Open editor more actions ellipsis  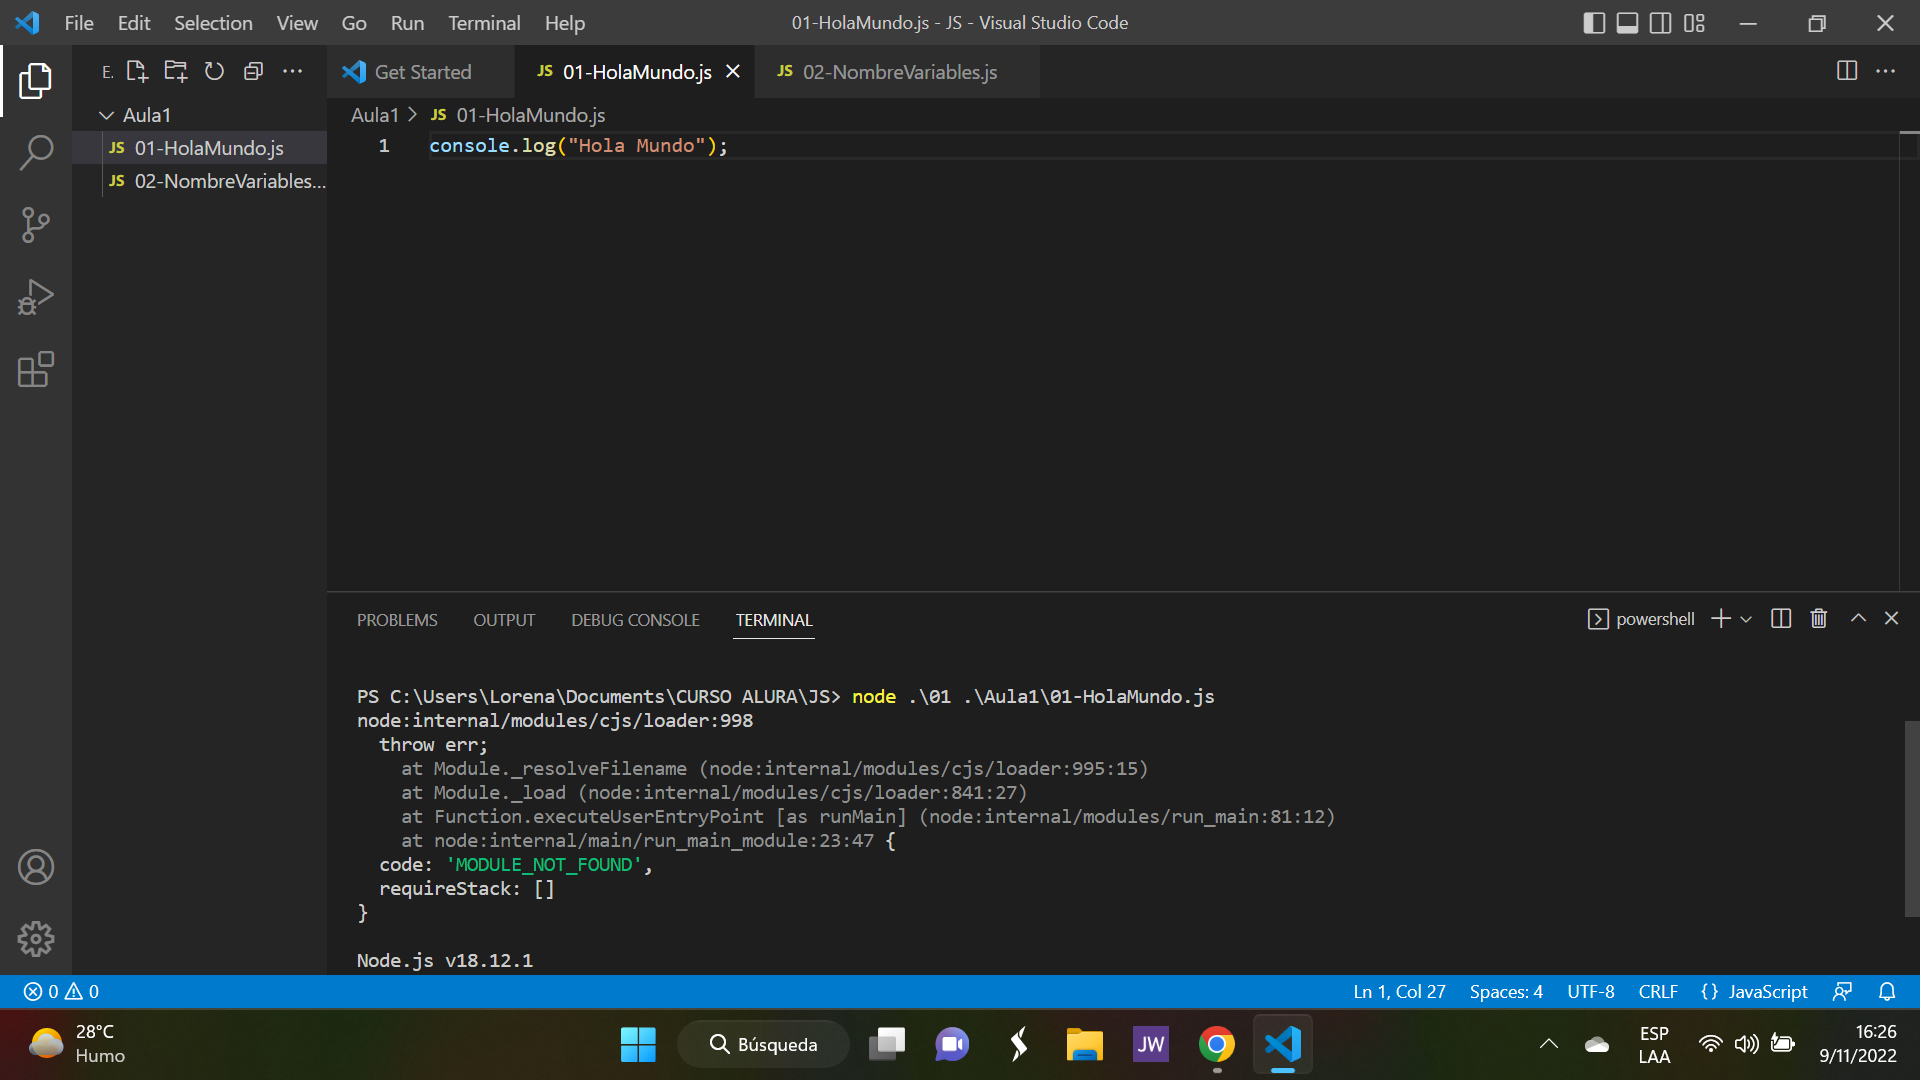[1885, 71]
